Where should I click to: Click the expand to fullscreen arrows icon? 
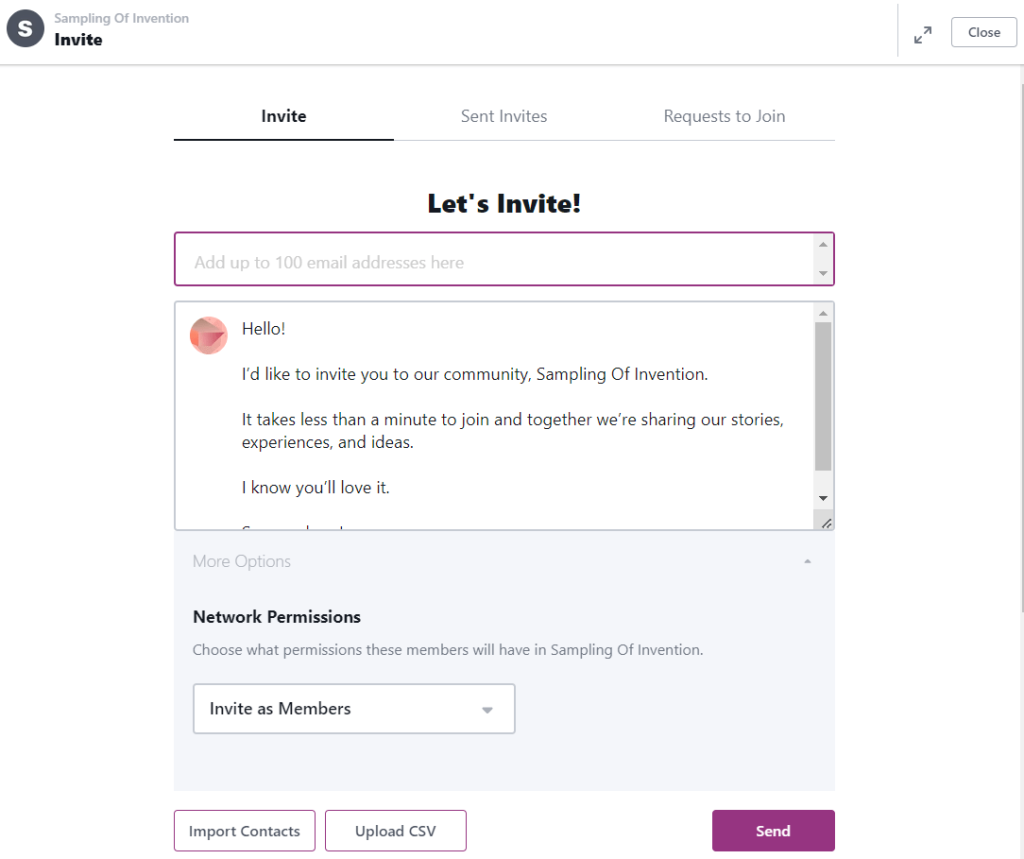[x=923, y=35]
